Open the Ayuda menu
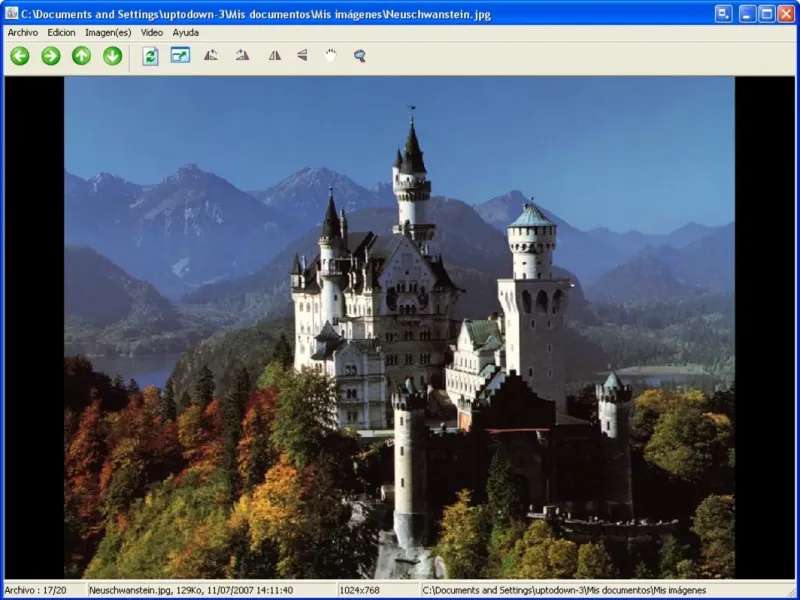The width and height of the screenshot is (800, 600). click(186, 33)
